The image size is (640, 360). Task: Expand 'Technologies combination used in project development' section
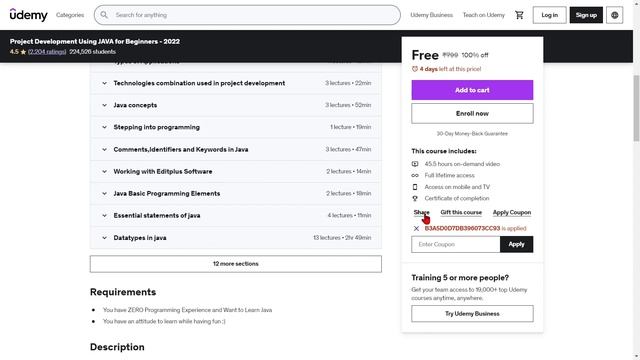click(x=236, y=83)
